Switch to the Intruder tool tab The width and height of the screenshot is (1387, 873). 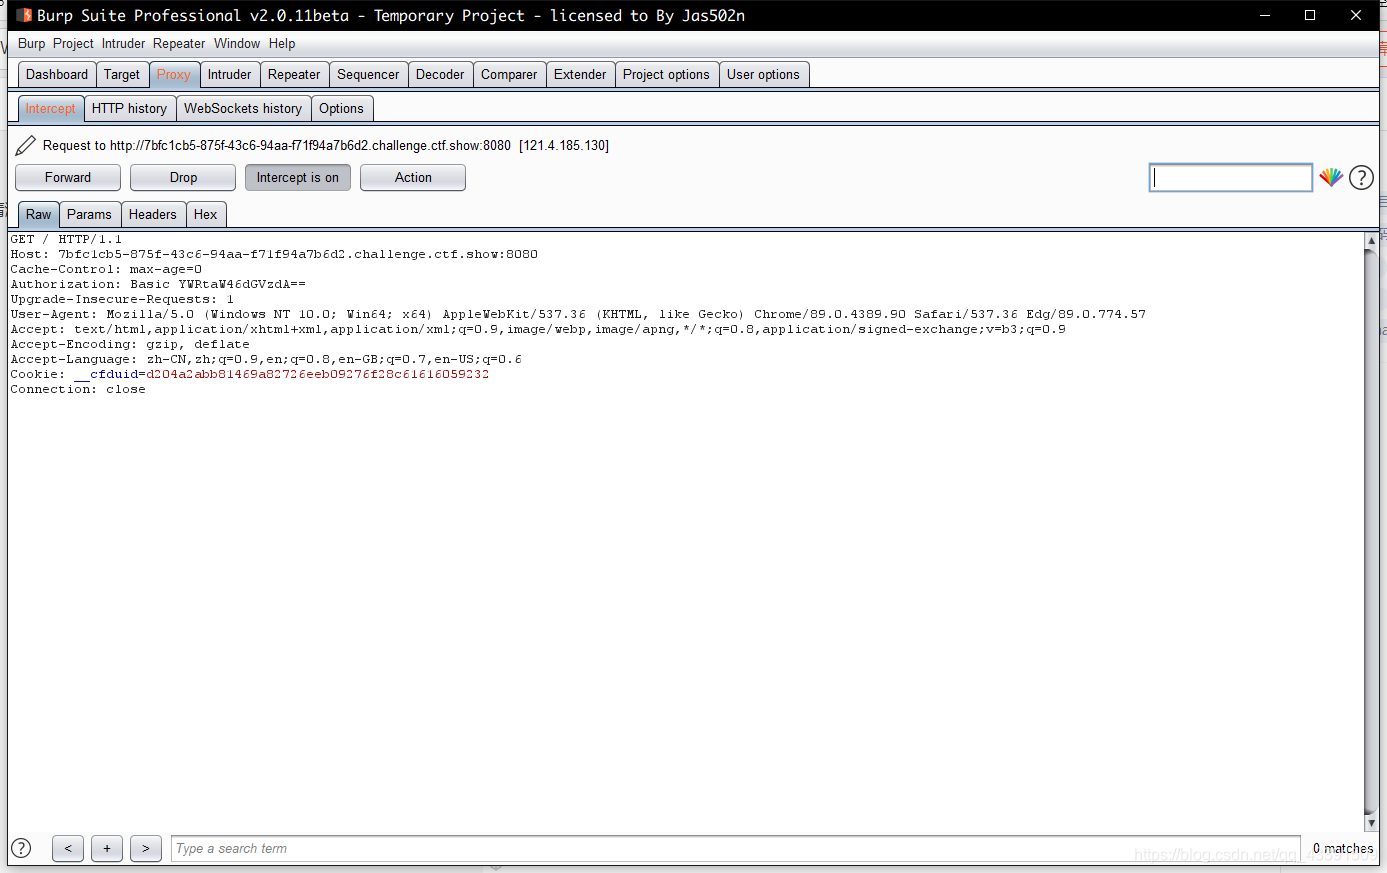pos(230,74)
